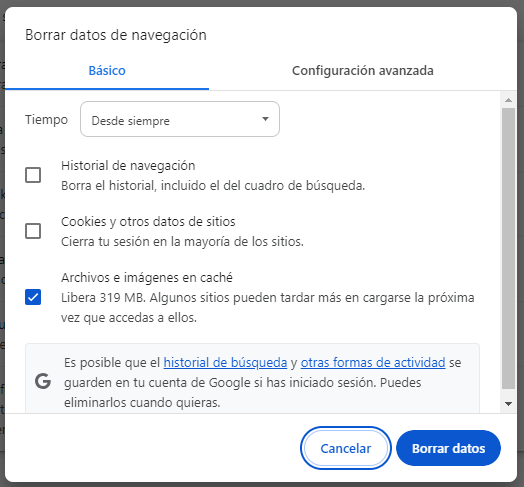Click the Cancelar button

[x=346, y=448]
